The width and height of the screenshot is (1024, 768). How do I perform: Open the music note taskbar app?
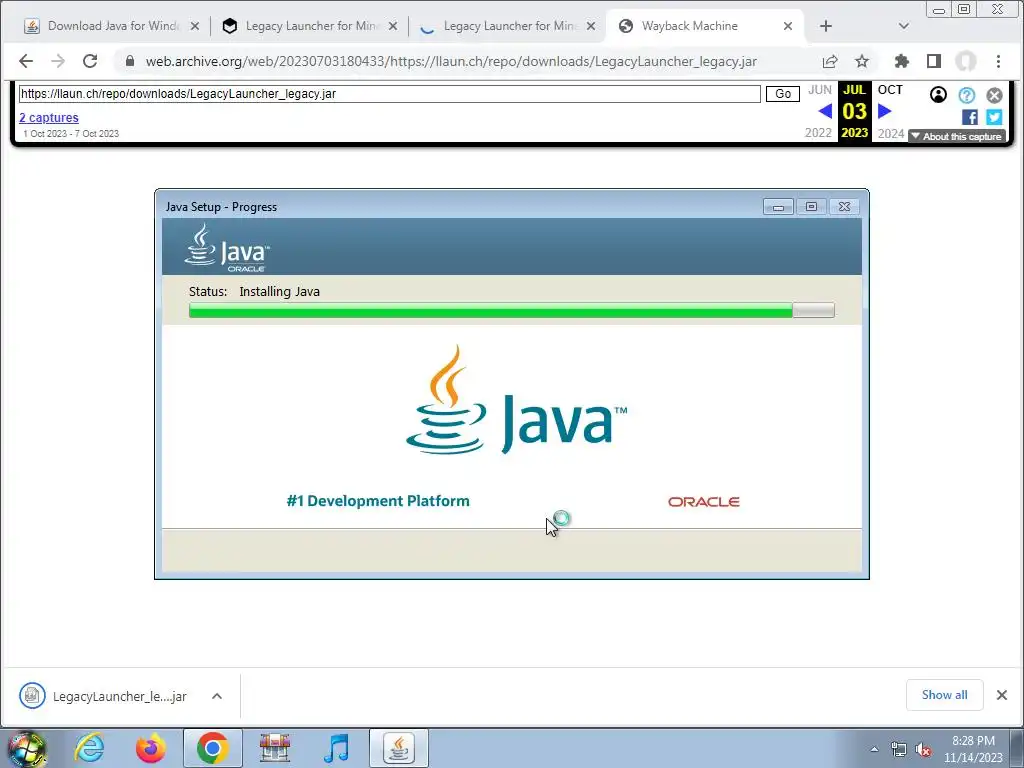point(337,748)
